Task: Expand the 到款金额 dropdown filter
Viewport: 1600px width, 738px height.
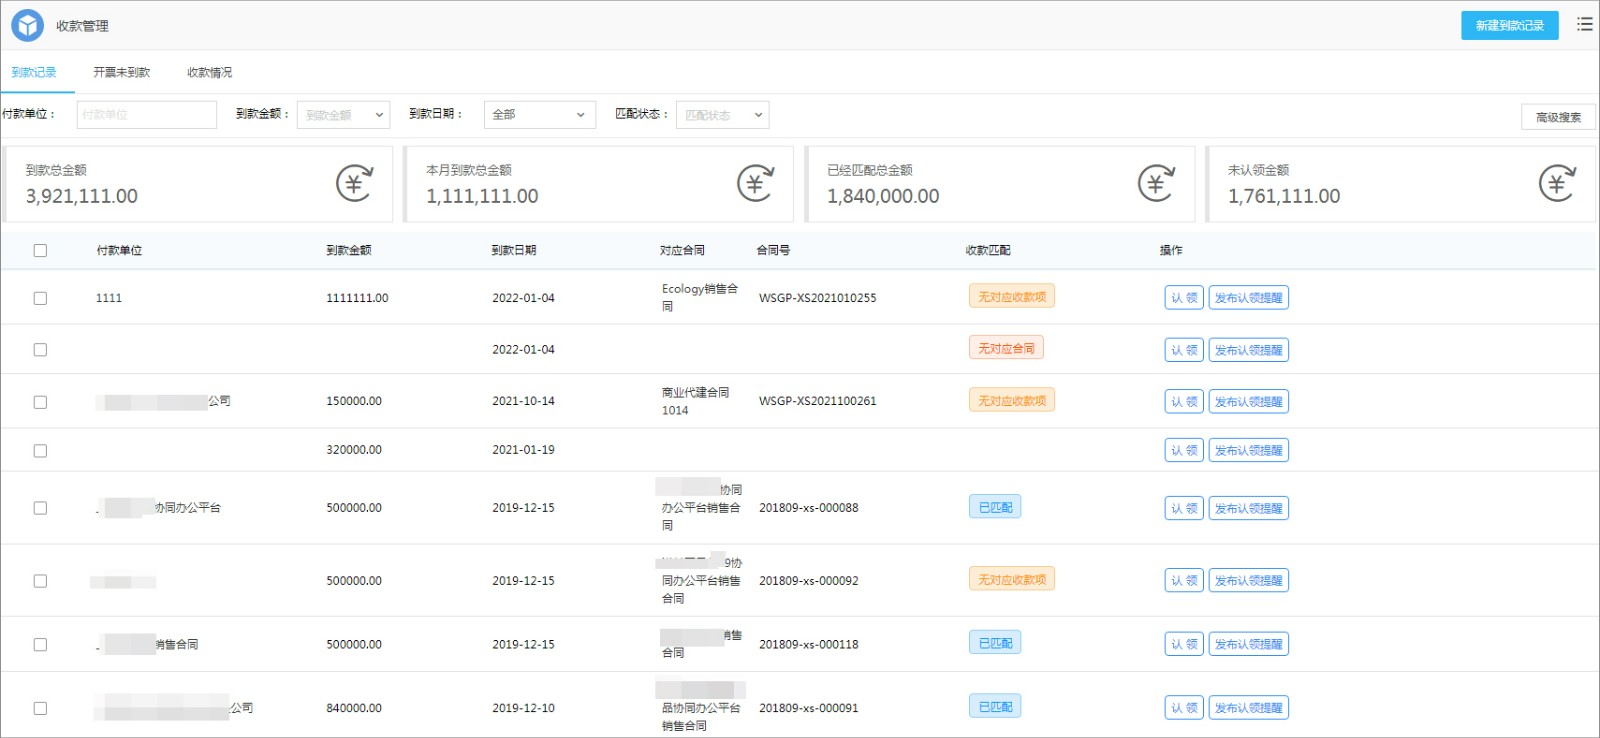Action: coord(343,115)
